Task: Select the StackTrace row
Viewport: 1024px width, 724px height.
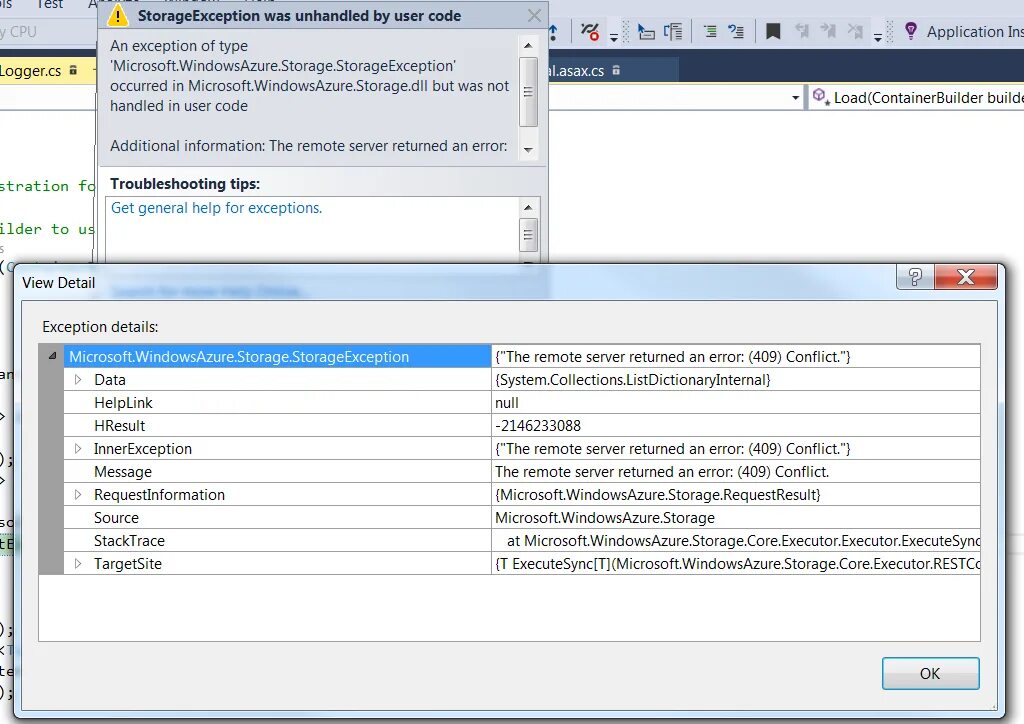Action: point(522,541)
